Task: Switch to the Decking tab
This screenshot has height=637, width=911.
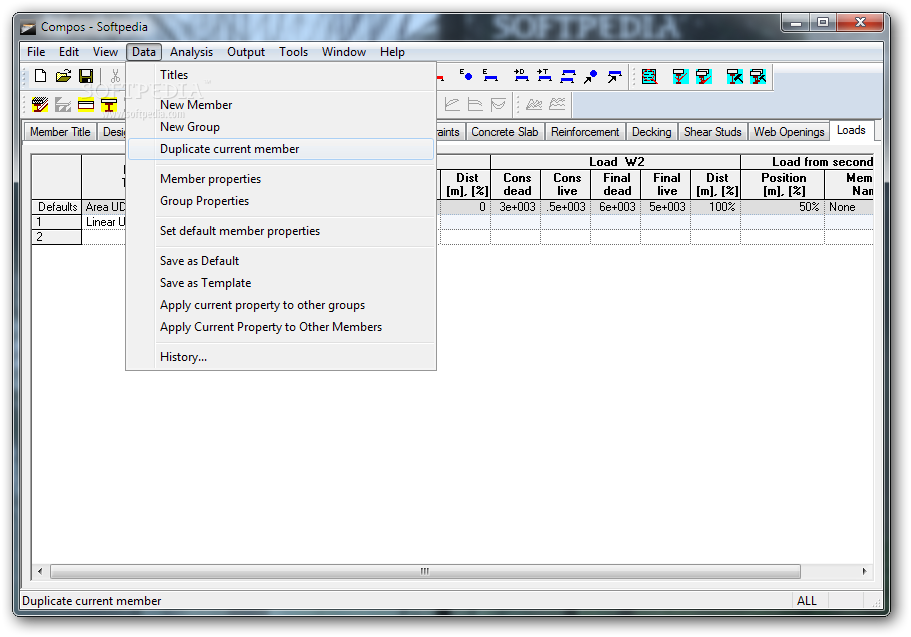Action: tap(651, 132)
